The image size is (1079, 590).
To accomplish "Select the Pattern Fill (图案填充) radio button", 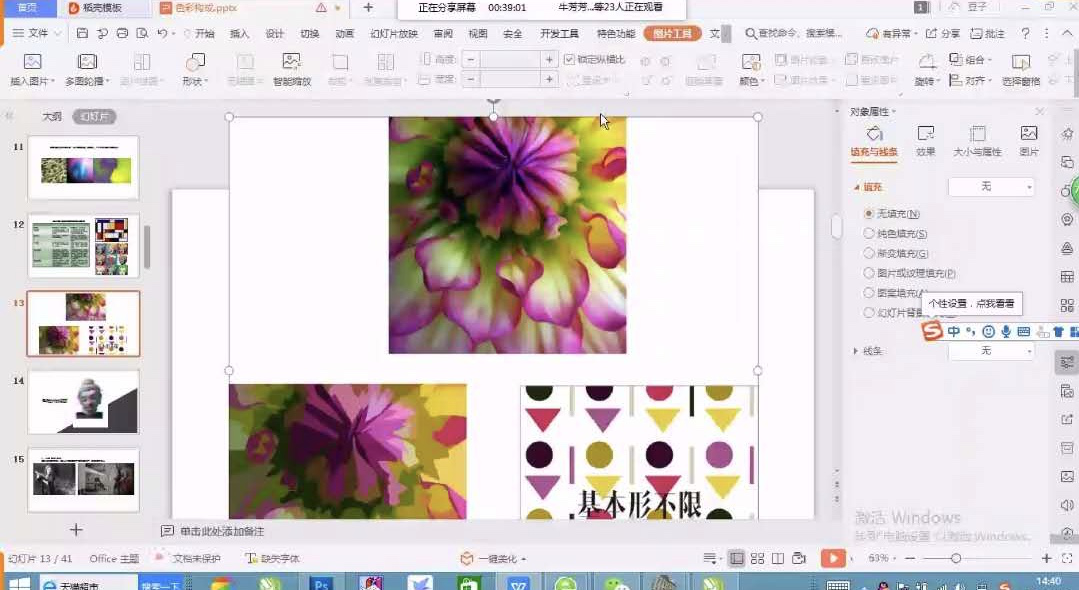I will click(x=868, y=293).
